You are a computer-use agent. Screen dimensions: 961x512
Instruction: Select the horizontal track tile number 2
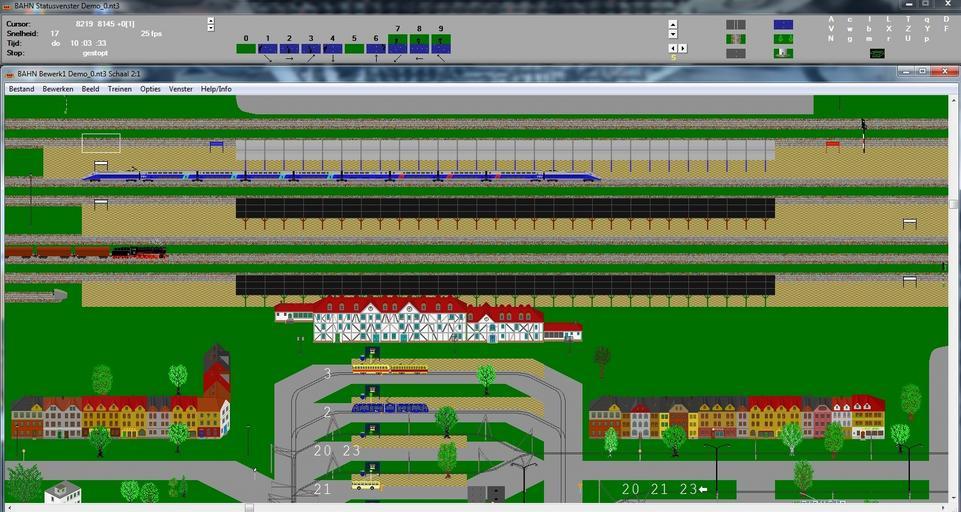pos(289,48)
